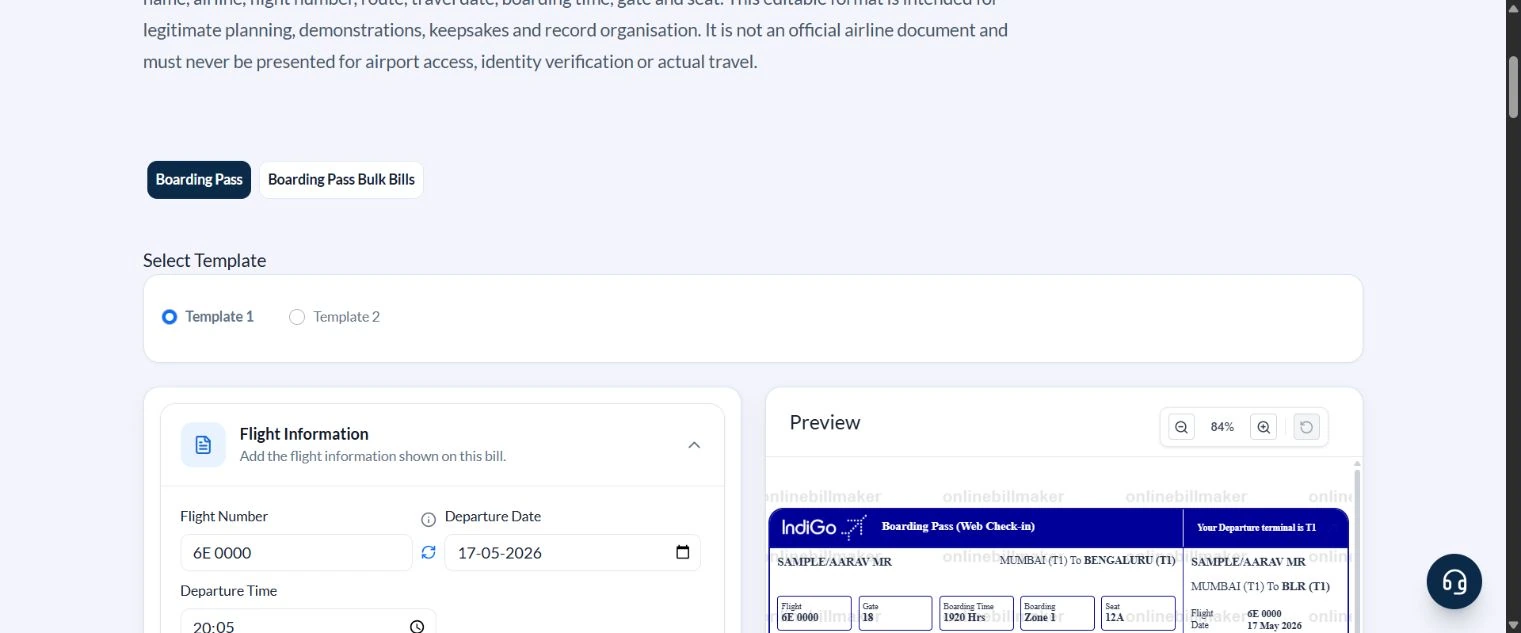This screenshot has width=1521, height=633.
Task: Click the refresh icon next to Flight Number
Action: coord(428,552)
